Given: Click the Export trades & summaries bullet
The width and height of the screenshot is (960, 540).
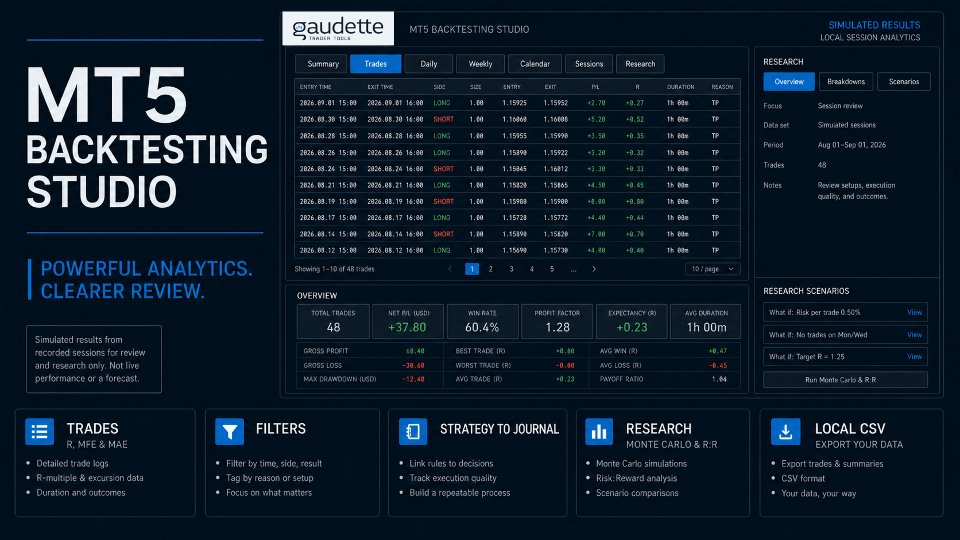Looking at the screenshot, I should (832, 463).
